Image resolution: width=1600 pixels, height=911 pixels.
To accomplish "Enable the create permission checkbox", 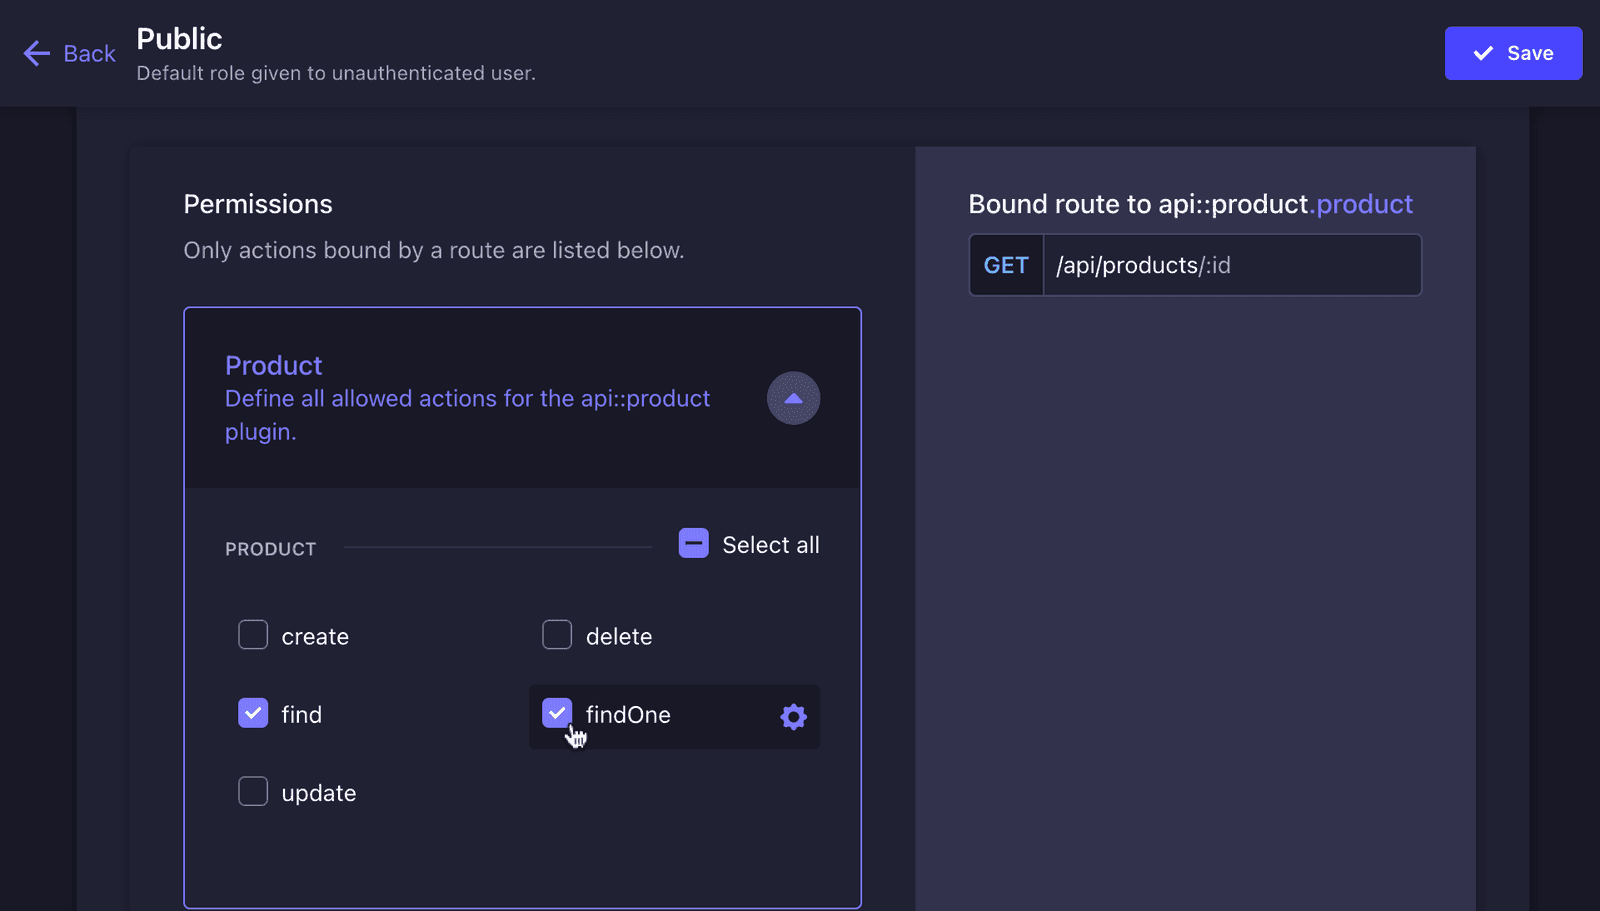I will pos(253,635).
